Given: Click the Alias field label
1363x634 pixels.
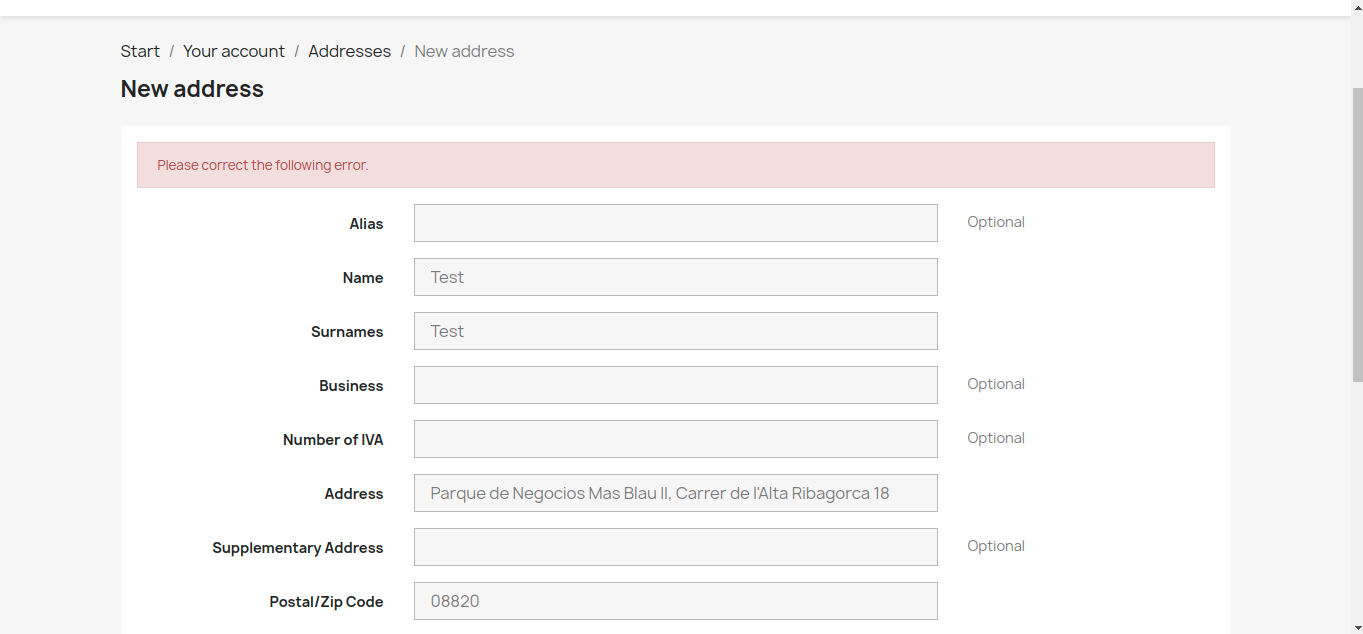Looking at the screenshot, I should click(x=366, y=224).
